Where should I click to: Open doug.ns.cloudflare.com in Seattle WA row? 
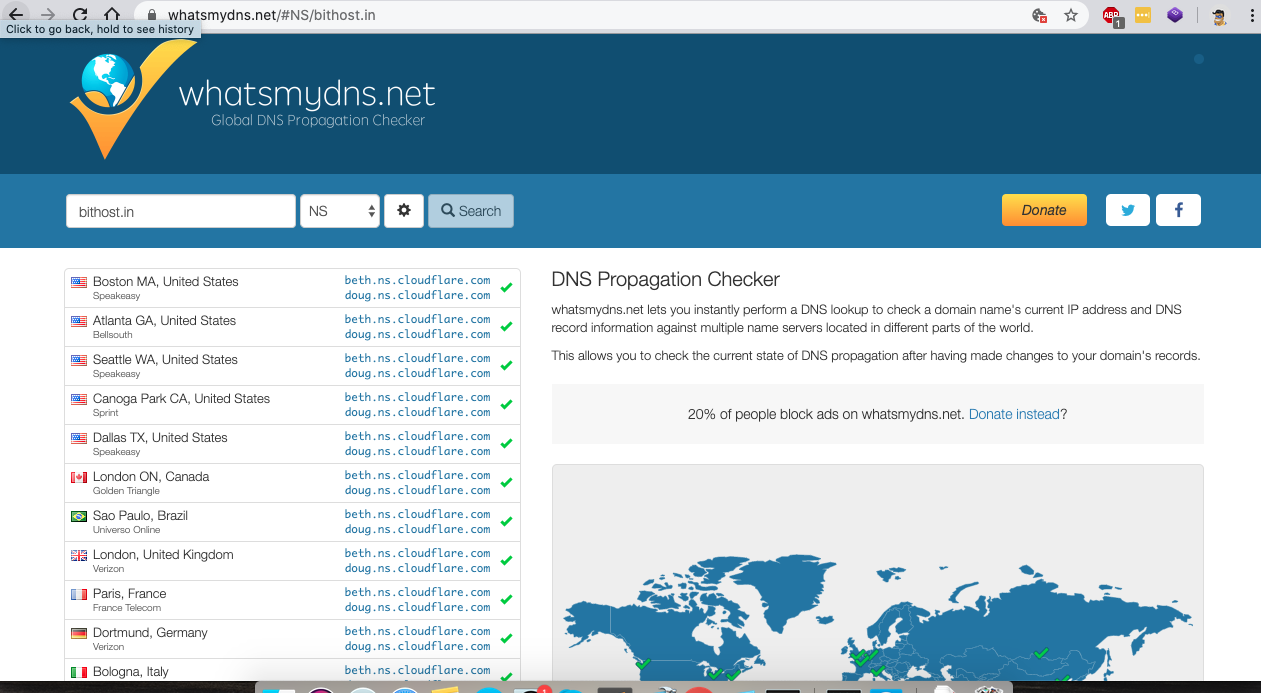pyautogui.click(x=417, y=373)
